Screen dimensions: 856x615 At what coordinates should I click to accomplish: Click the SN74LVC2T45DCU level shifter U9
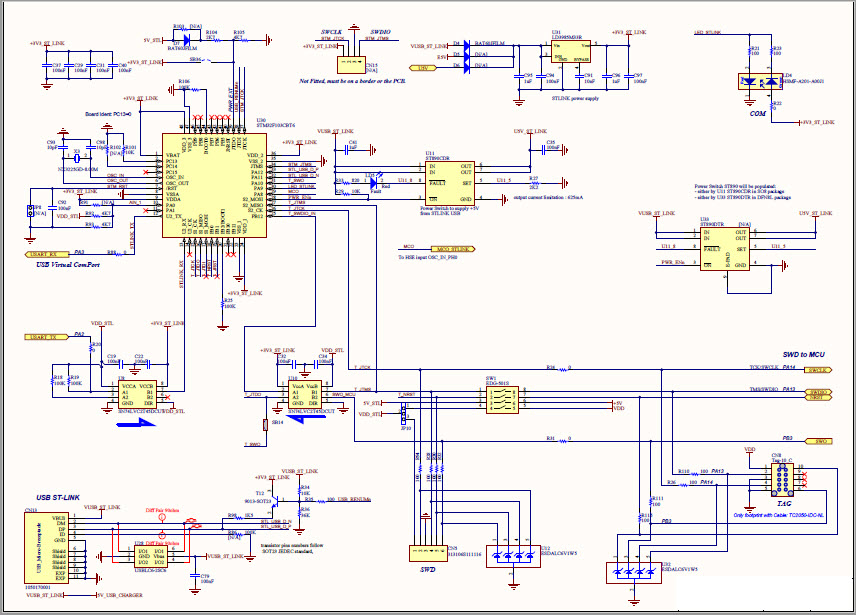click(139, 392)
